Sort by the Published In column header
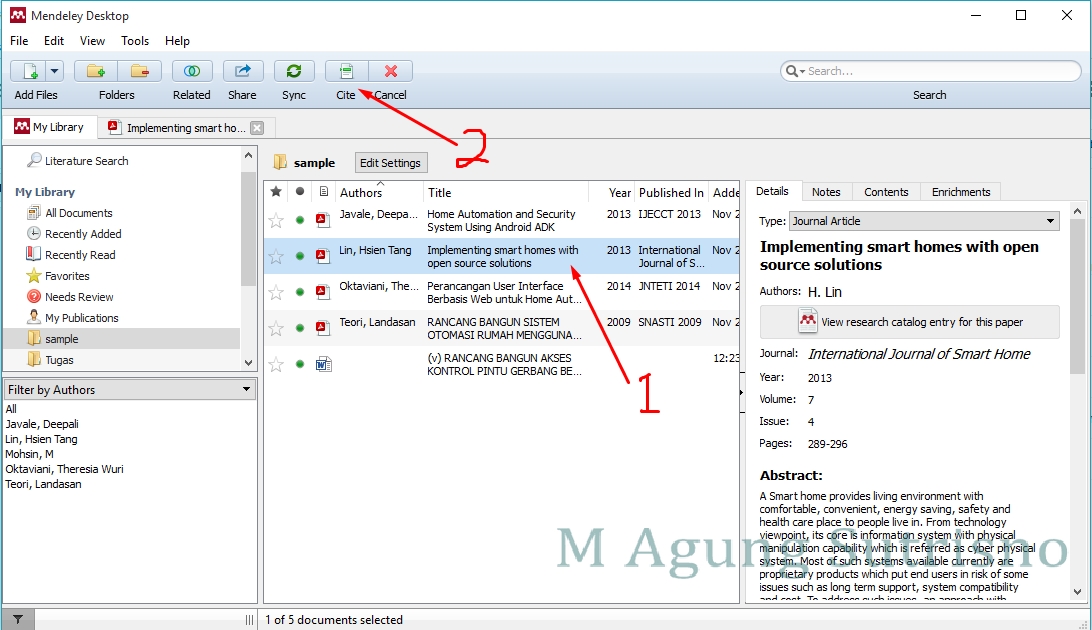This screenshot has height=630, width=1092. [671, 192]
